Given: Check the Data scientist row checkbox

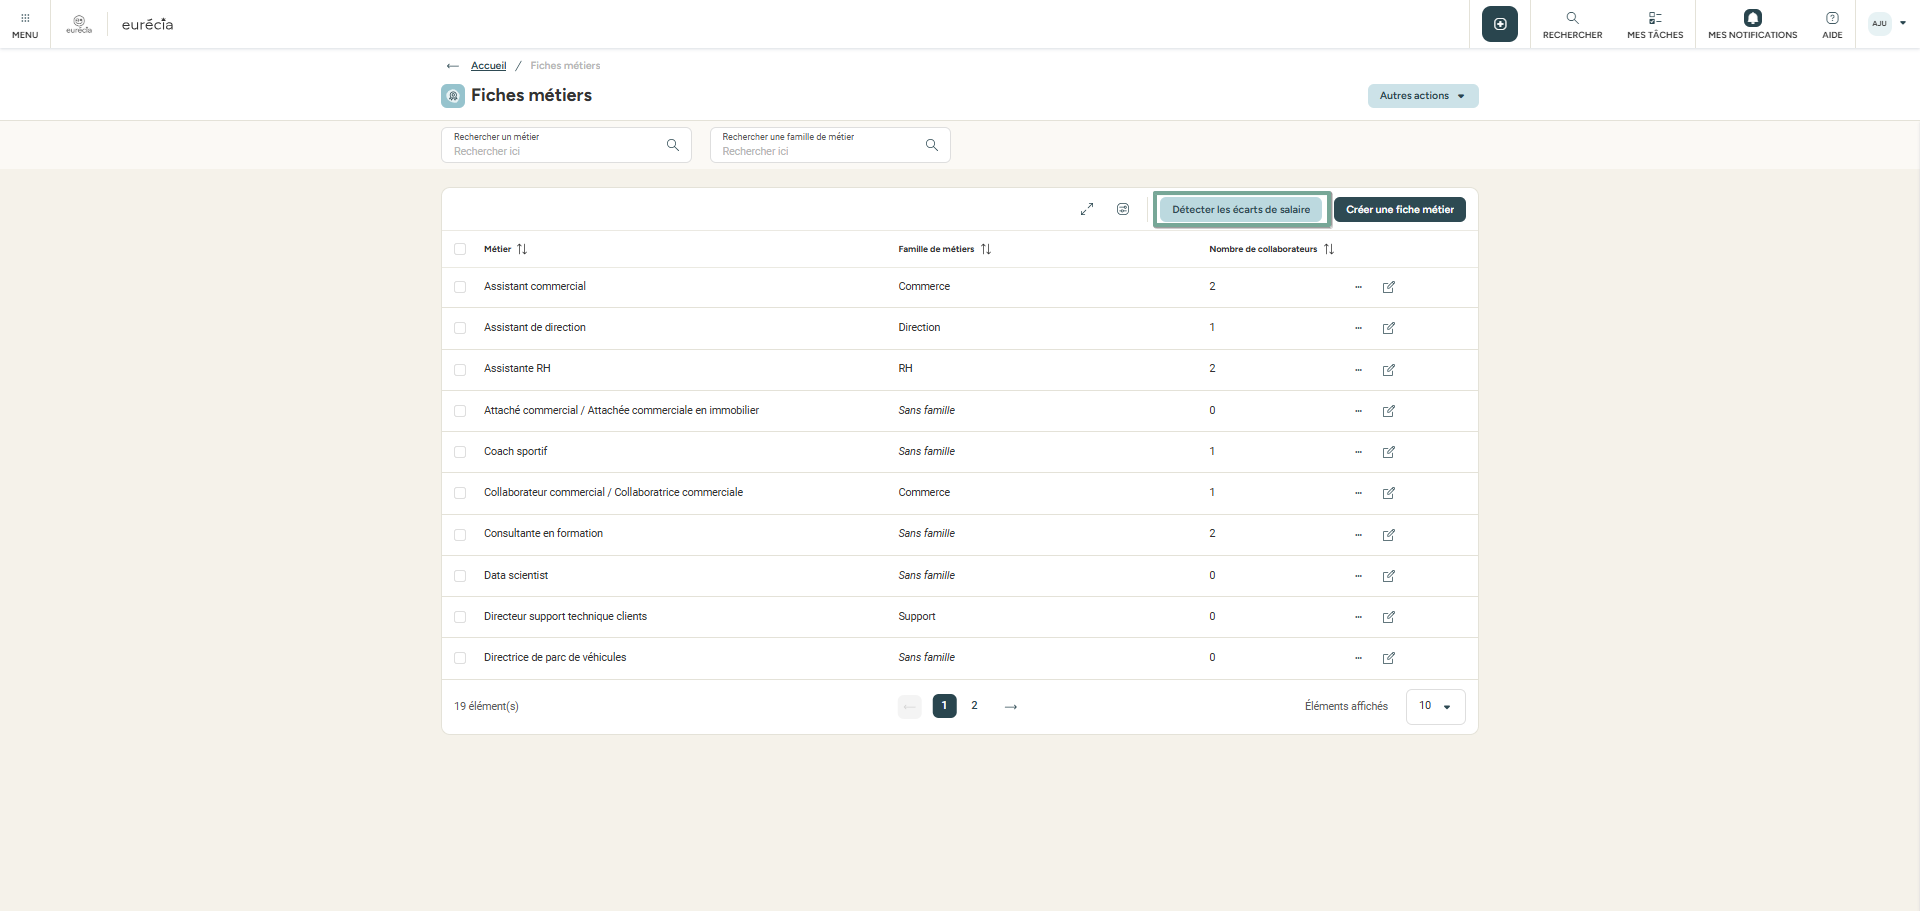Looking at the screenshot, I should (460, 576).
